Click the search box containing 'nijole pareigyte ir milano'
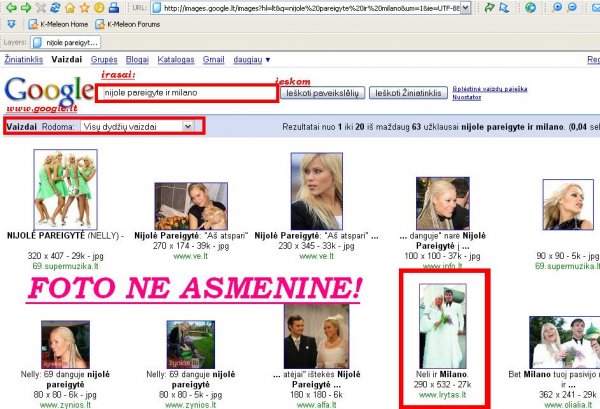The height and width of the screenshot is (409, 600). (x=187, y=93)
